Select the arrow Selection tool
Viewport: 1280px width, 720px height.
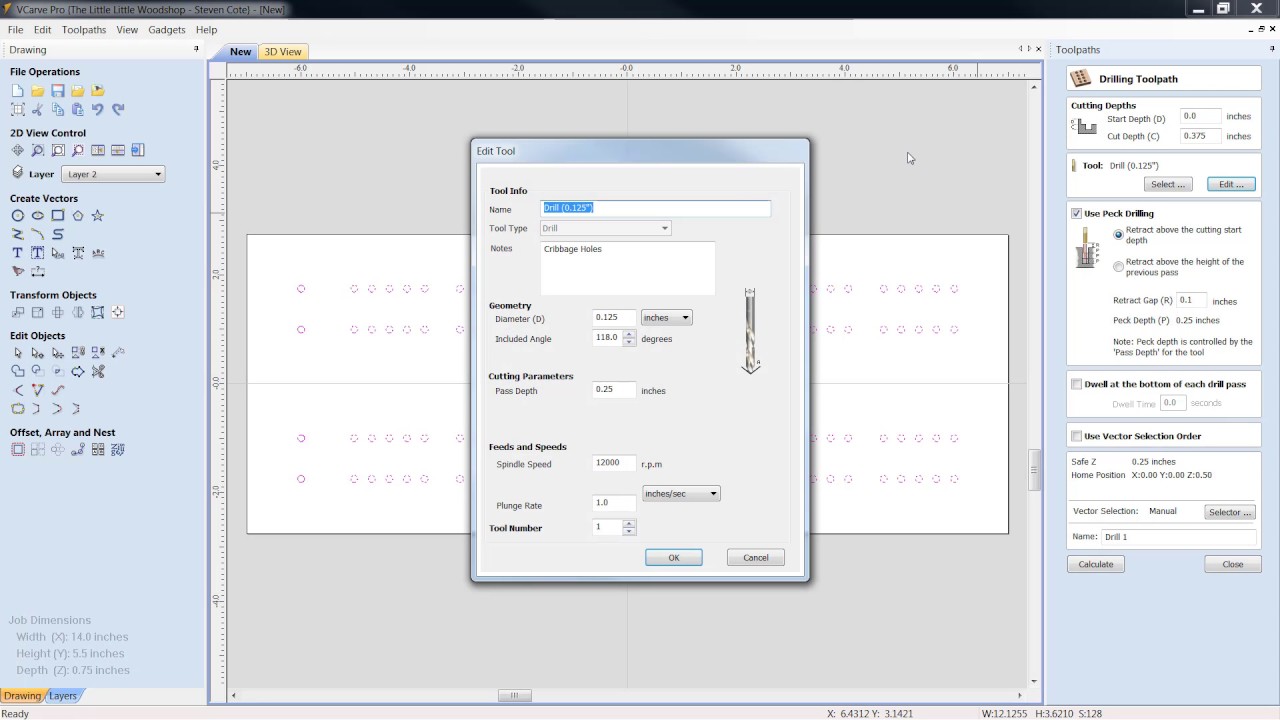17,353
